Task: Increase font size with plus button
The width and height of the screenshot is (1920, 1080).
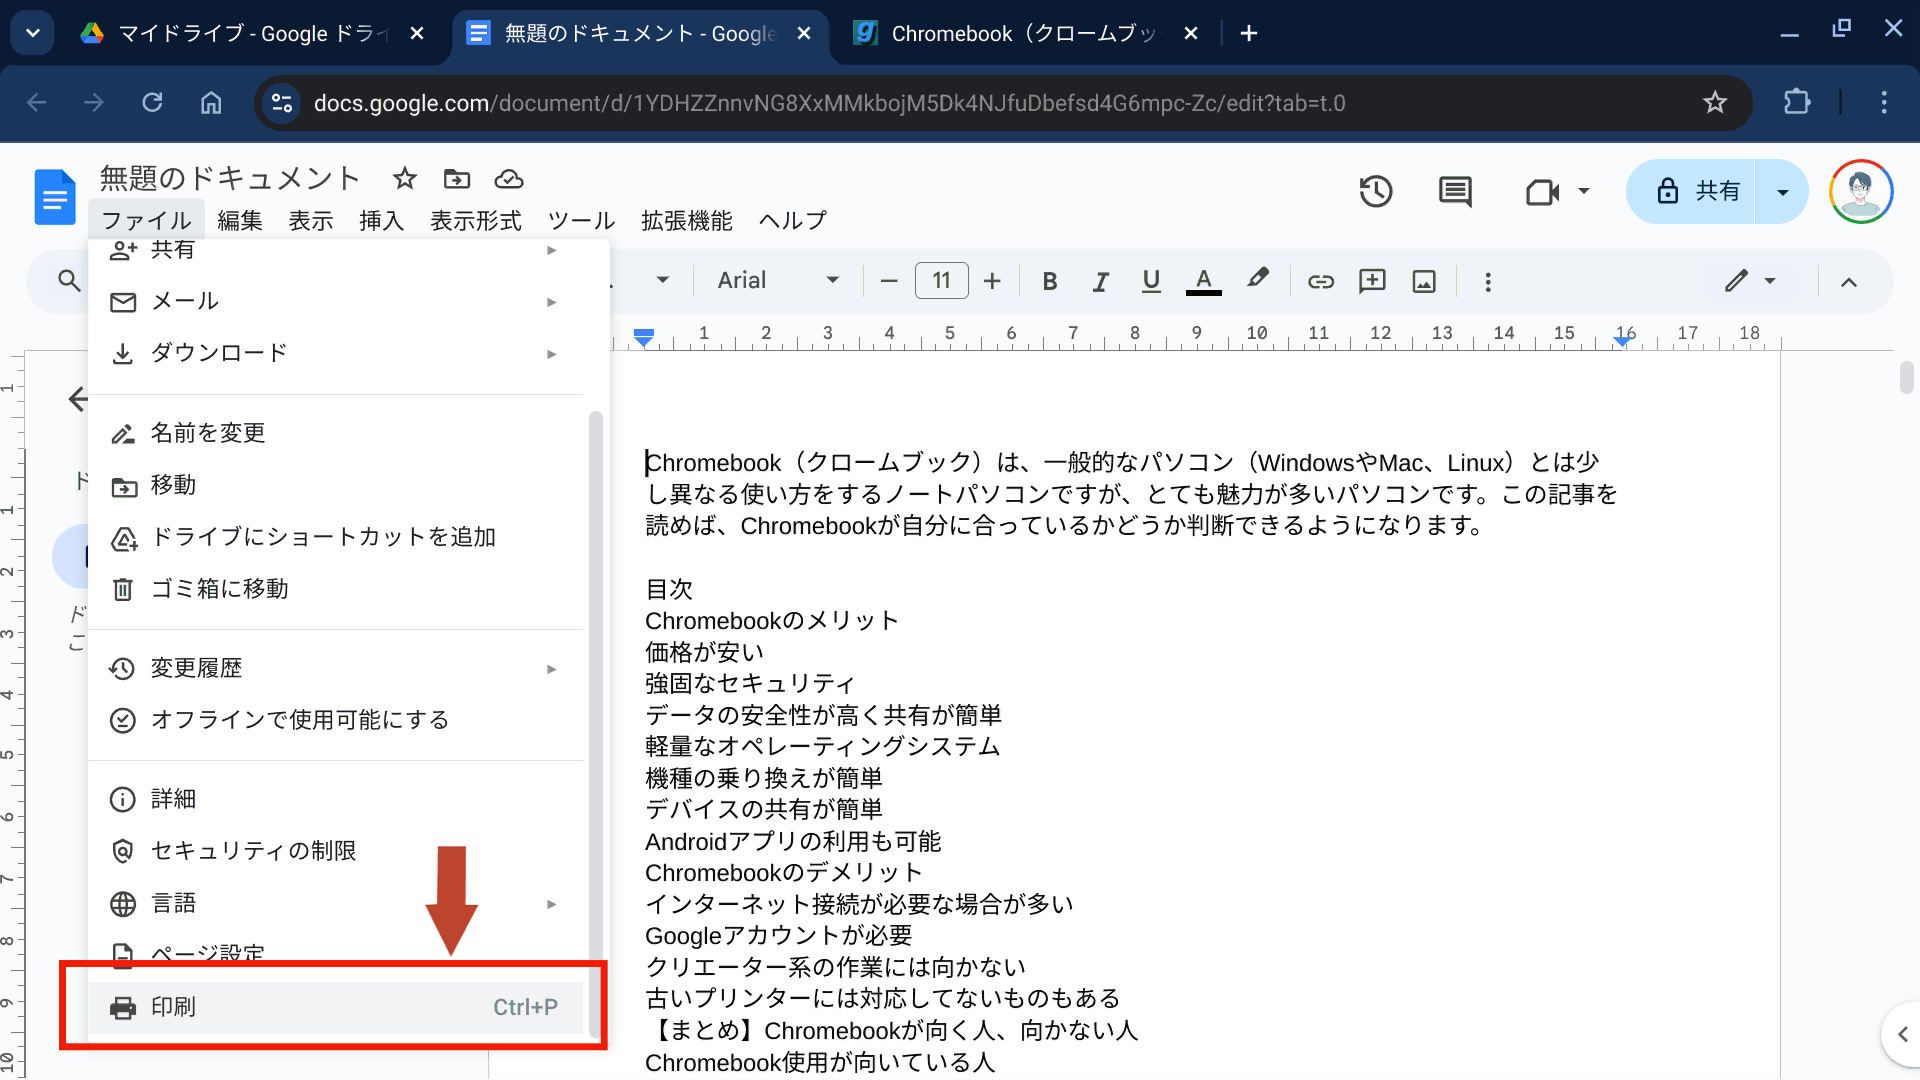Action: click(x=992, y=282)
